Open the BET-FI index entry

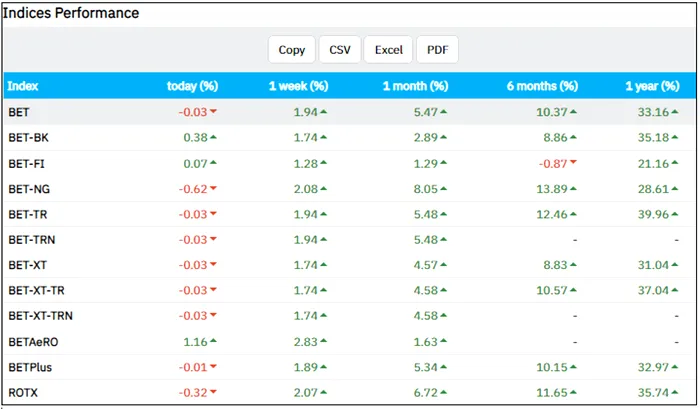(26, 162)
